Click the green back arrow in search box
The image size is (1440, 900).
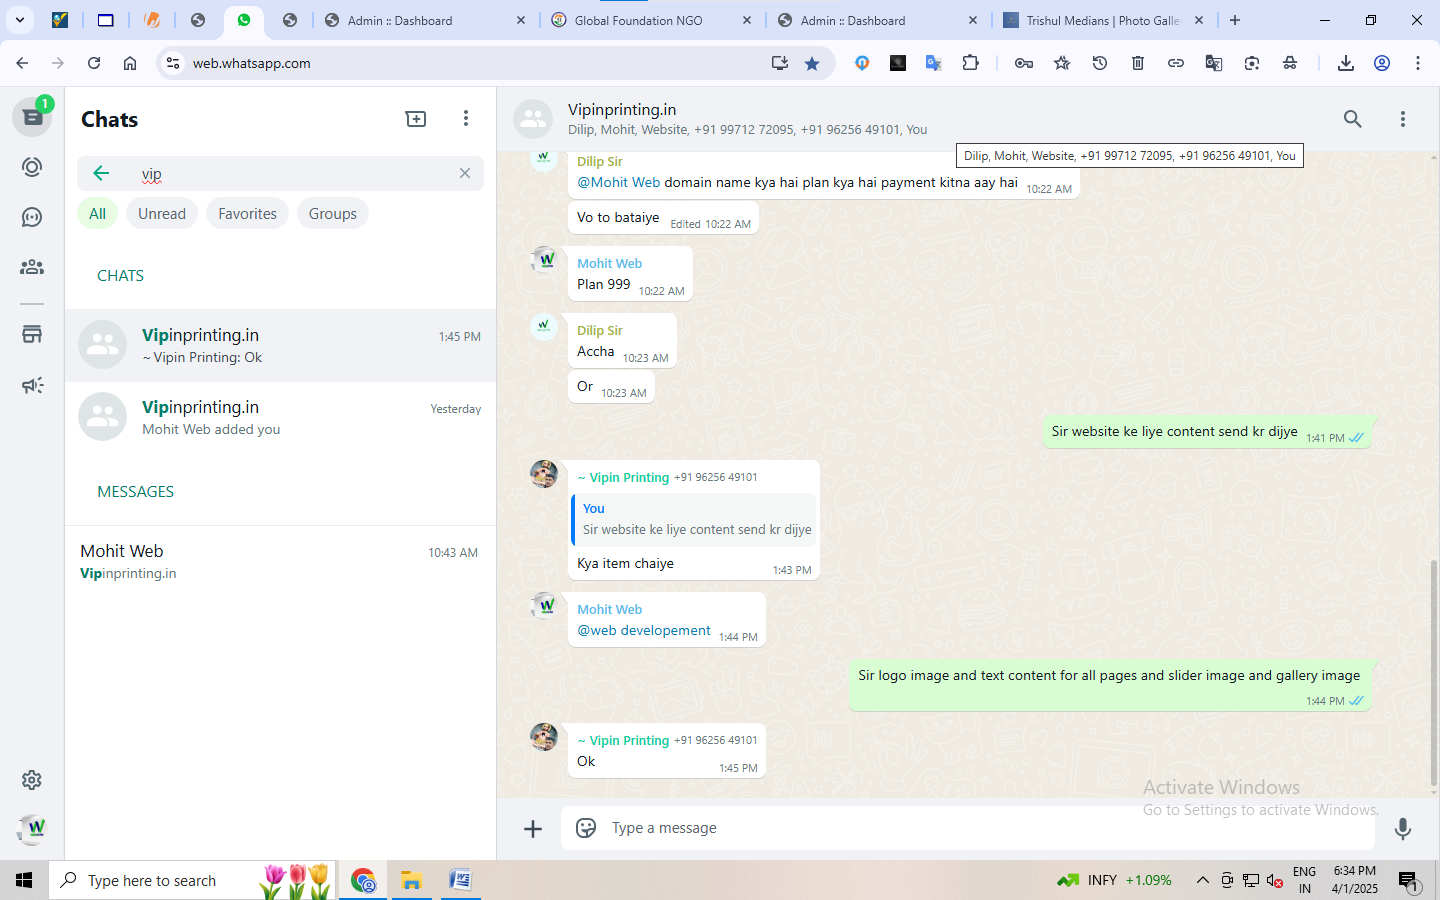point(101,173)
